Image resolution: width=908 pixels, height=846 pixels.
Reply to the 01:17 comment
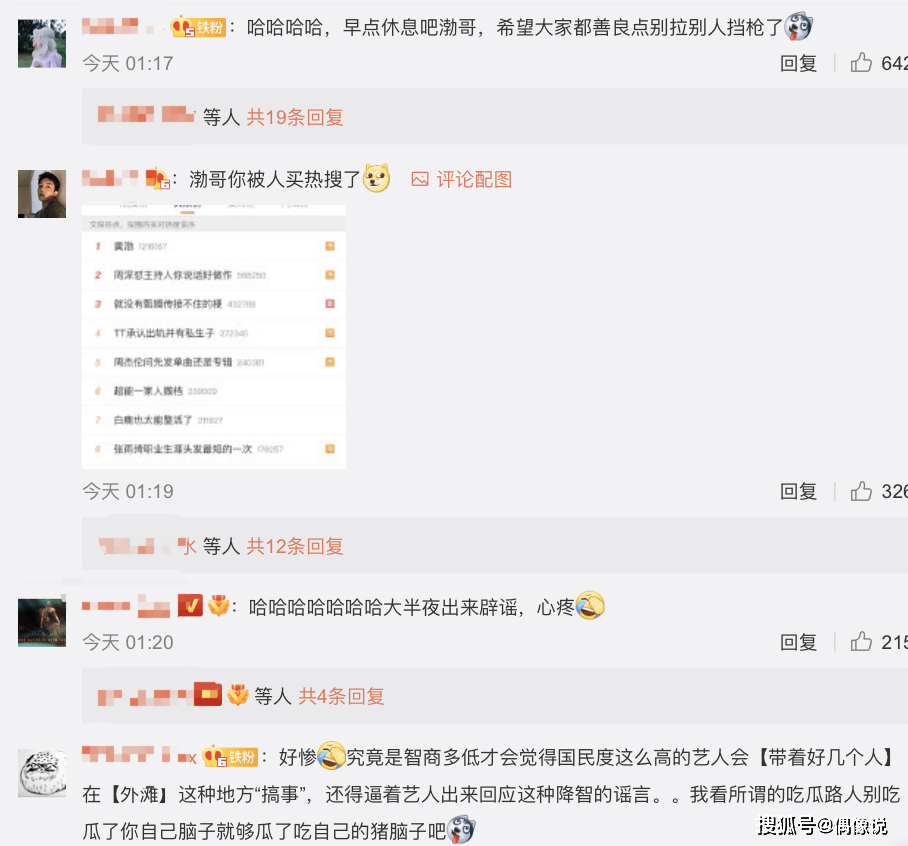click(x=798, y=63)
